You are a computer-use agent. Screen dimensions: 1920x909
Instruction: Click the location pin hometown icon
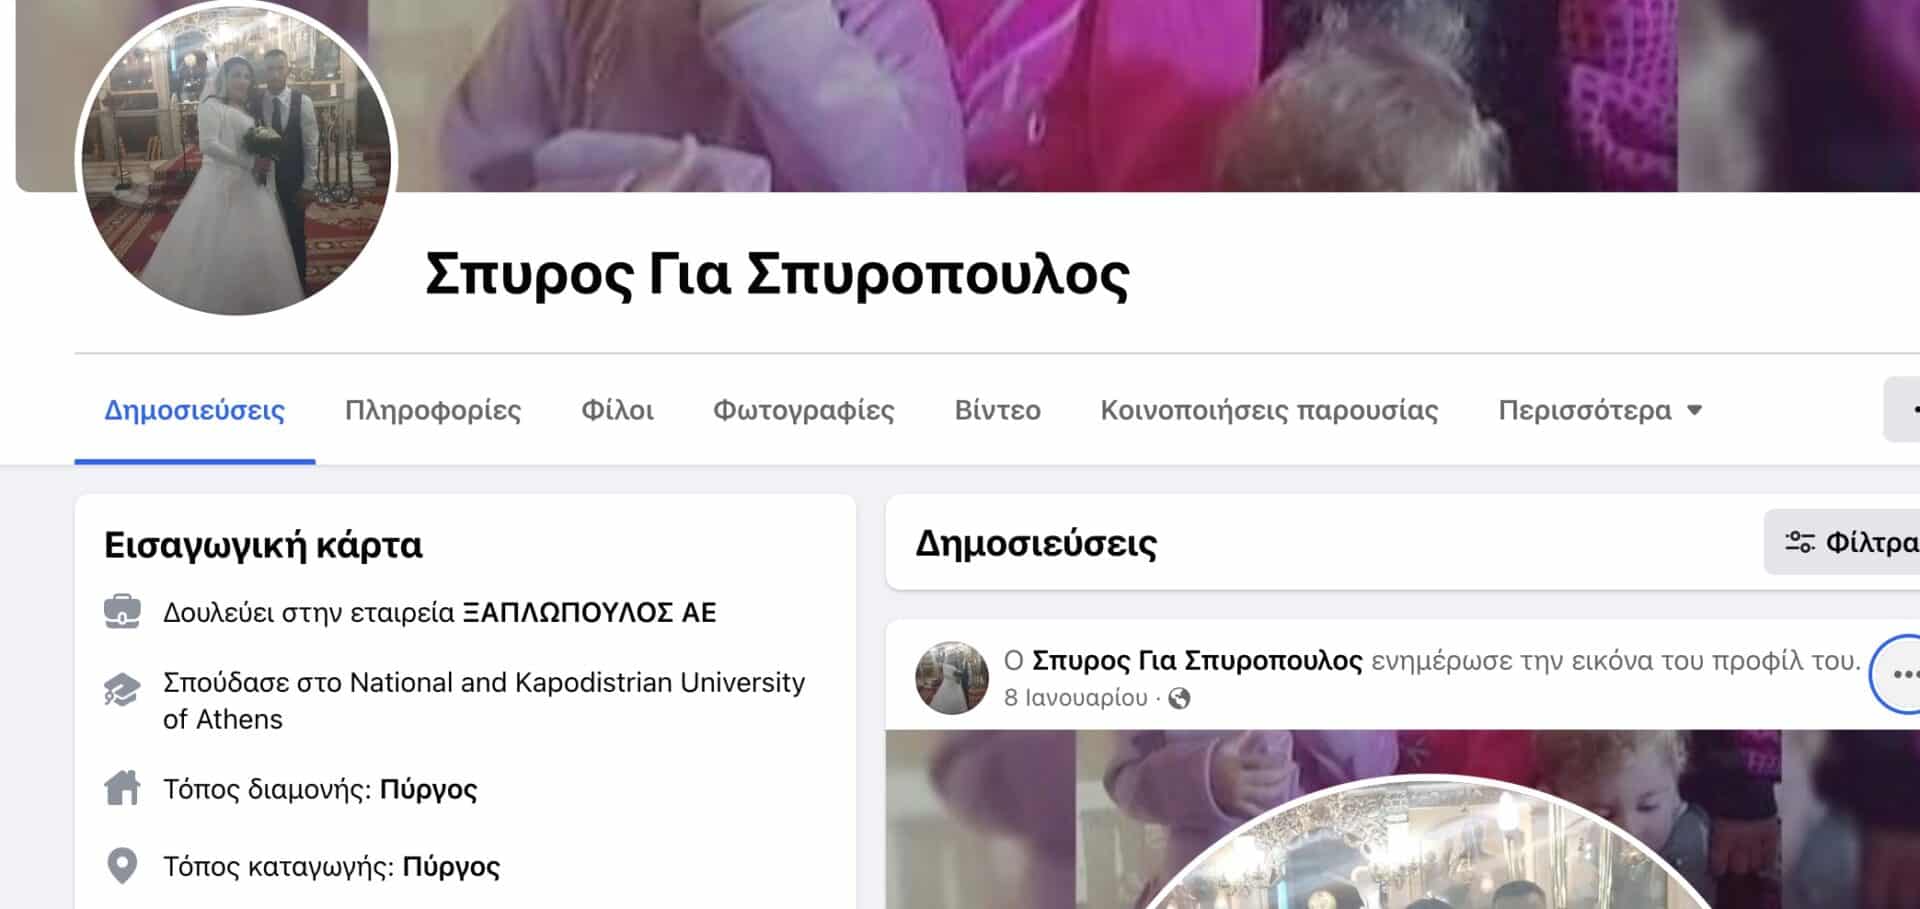(x=122, y=866)
